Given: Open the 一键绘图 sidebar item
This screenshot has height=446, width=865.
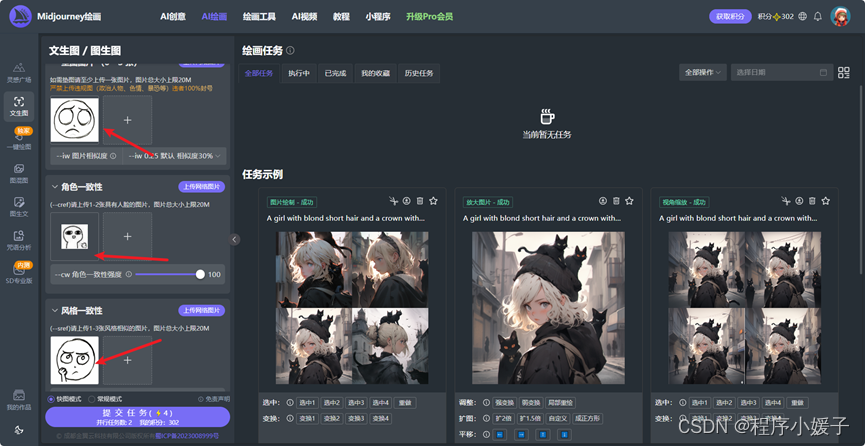Looking at the screenshot, I should click(19, 140).
